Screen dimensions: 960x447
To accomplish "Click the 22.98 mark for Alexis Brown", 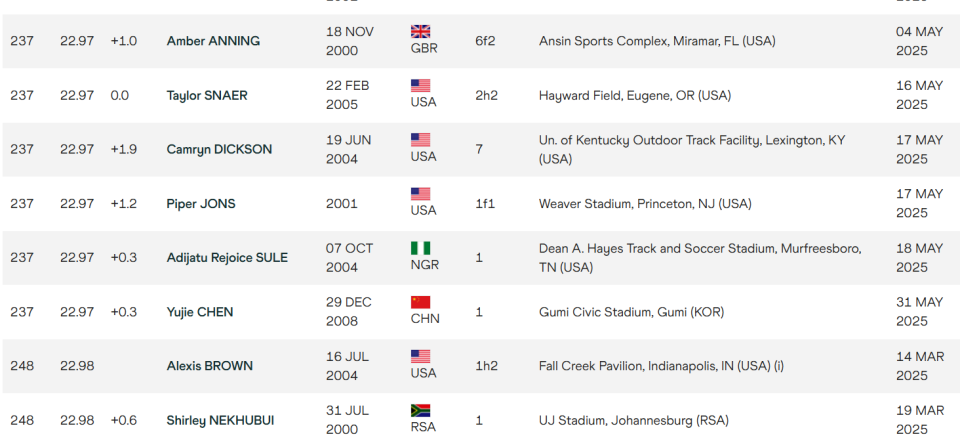I will click(77, 366).
